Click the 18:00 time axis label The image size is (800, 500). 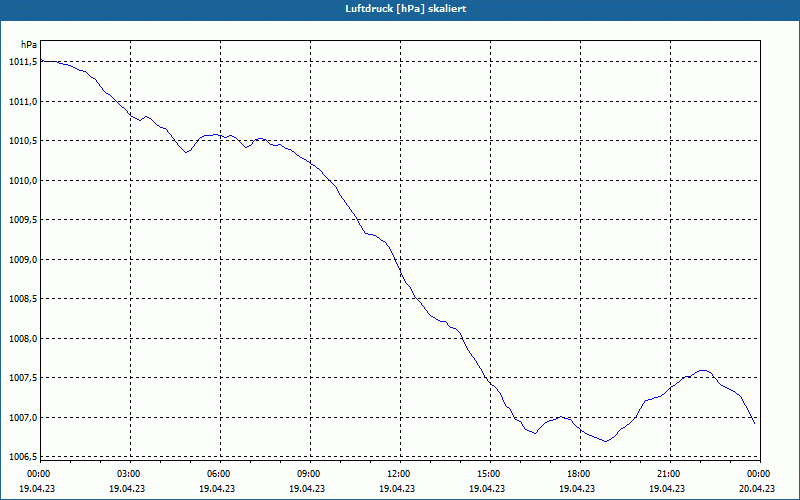pos(580,474)
